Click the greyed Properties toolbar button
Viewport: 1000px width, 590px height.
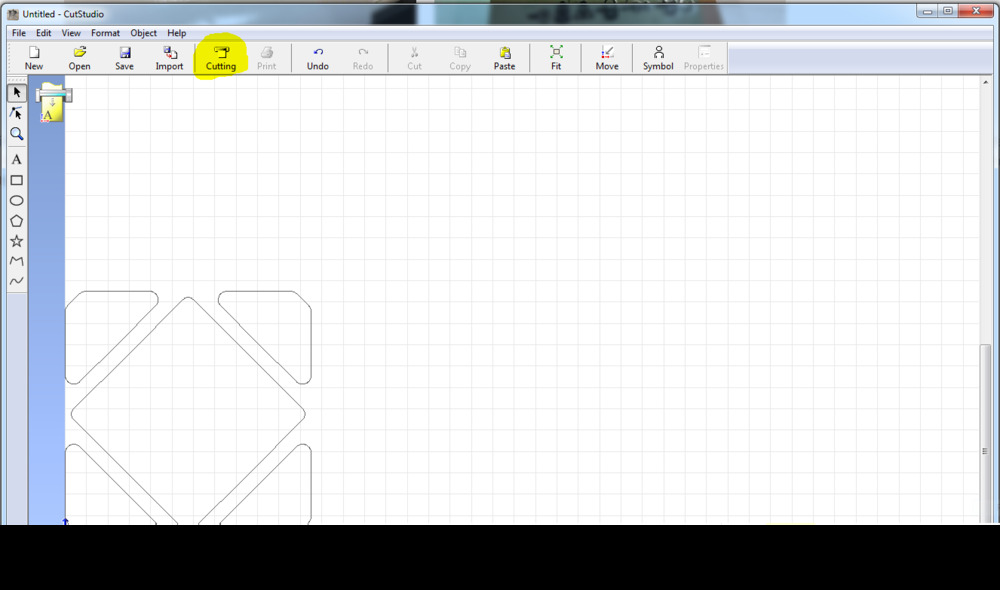(x=703, y=58)
